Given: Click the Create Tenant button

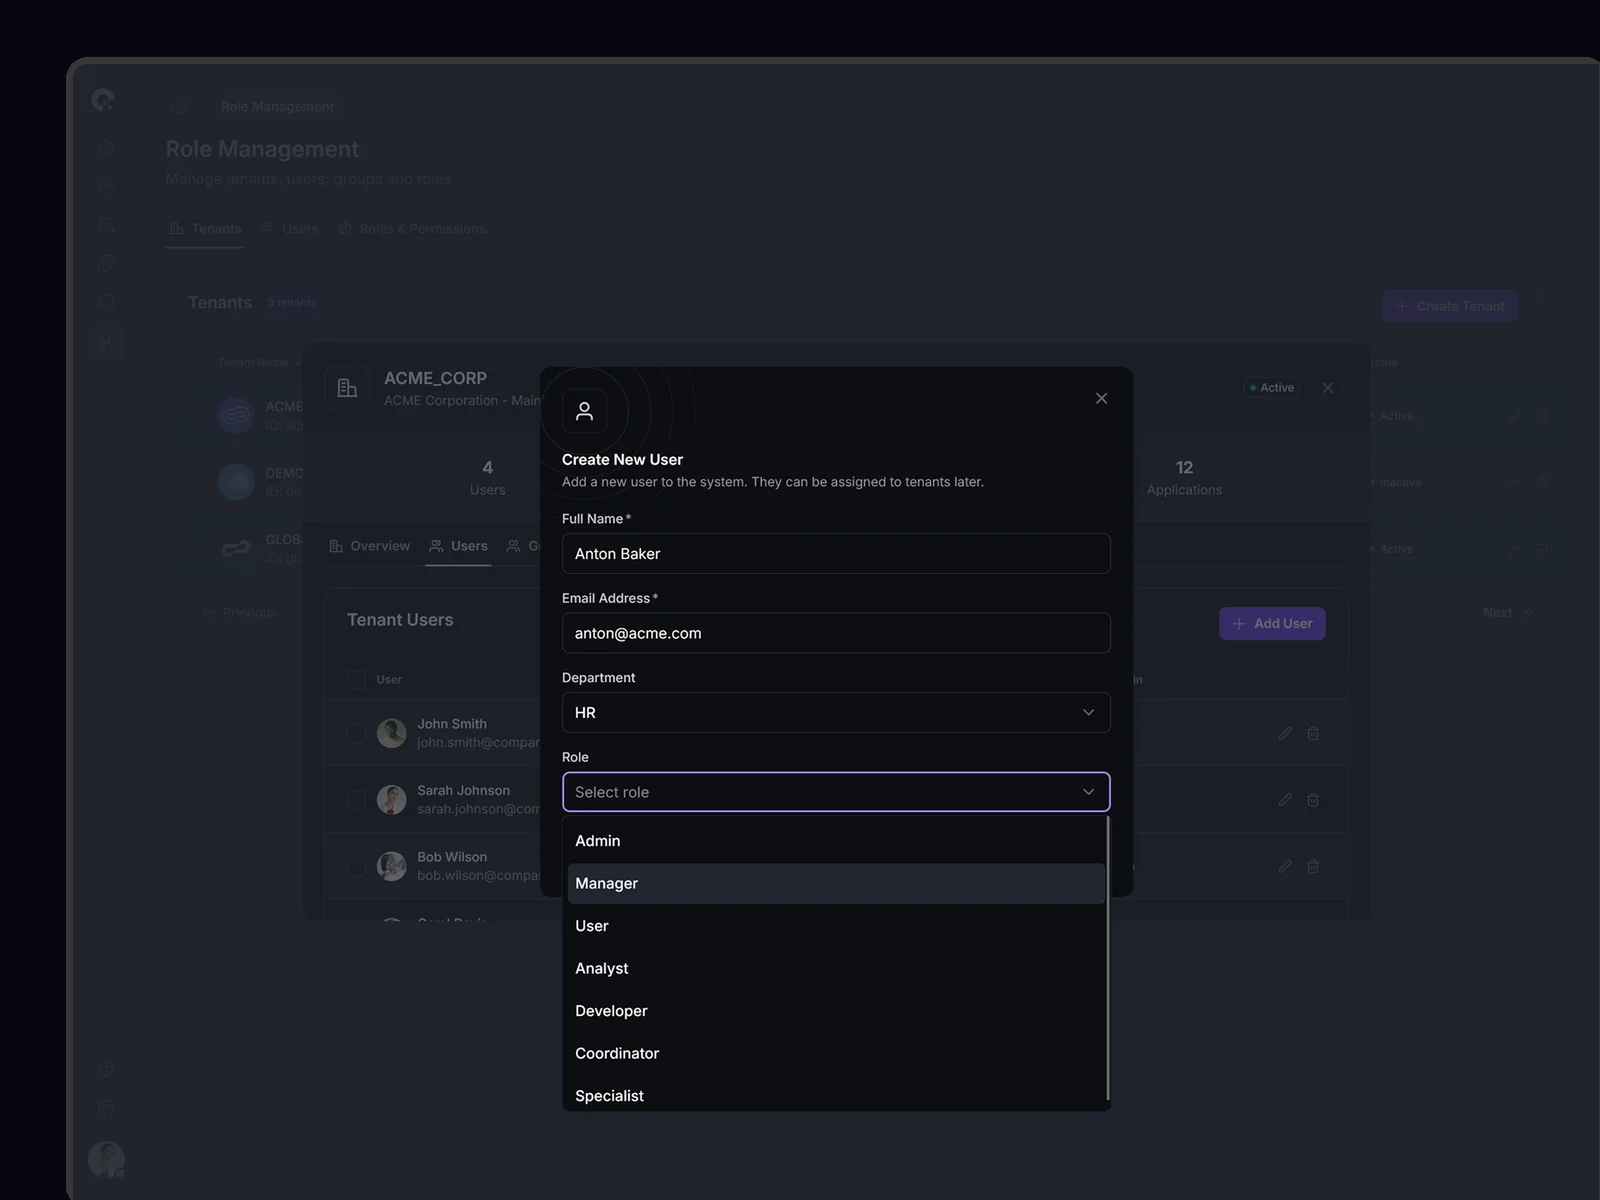Looking at the screenshot, I should click(x=1449, y=306).
